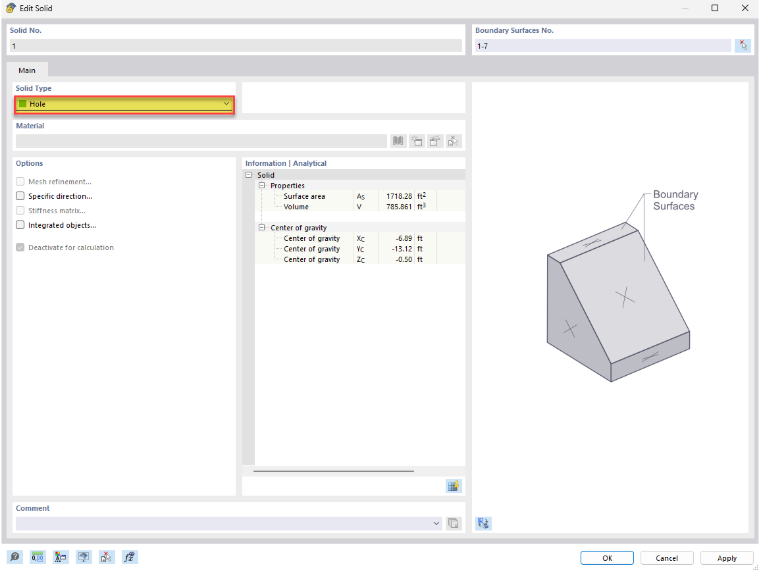Pick boundary surfaces with the select icon
This screenshot has width=760, height=570.
pos(743,46)
